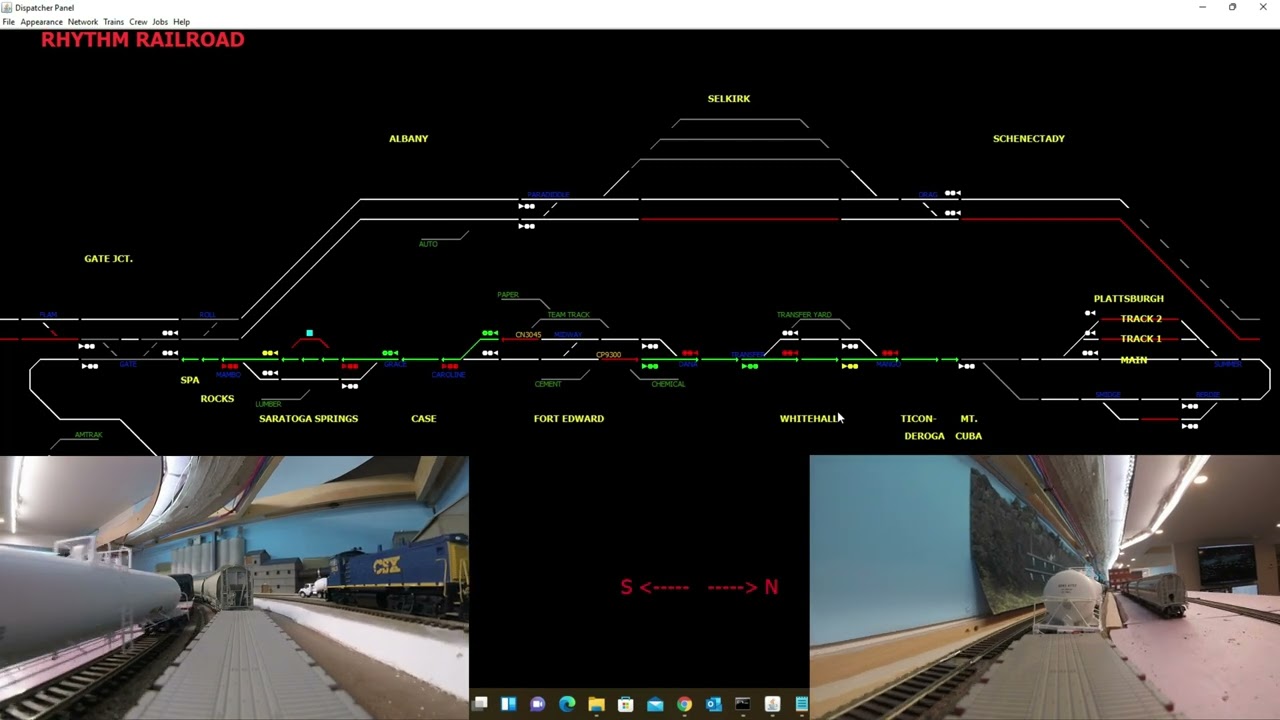Click the red signal at CAROLINE
Screen dimensions: 1280x720
coord(450,366)
